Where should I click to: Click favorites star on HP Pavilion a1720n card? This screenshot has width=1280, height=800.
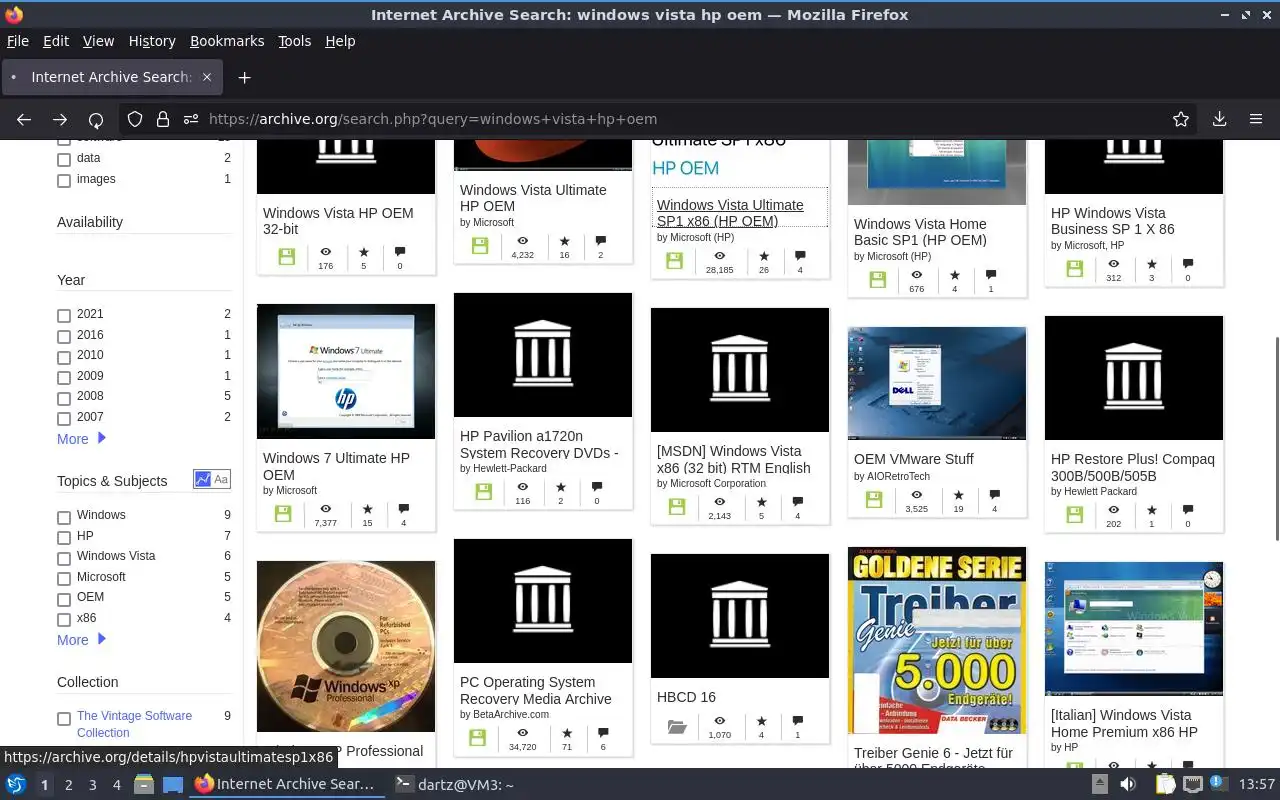pyautogui.click(x=560, y=487)
